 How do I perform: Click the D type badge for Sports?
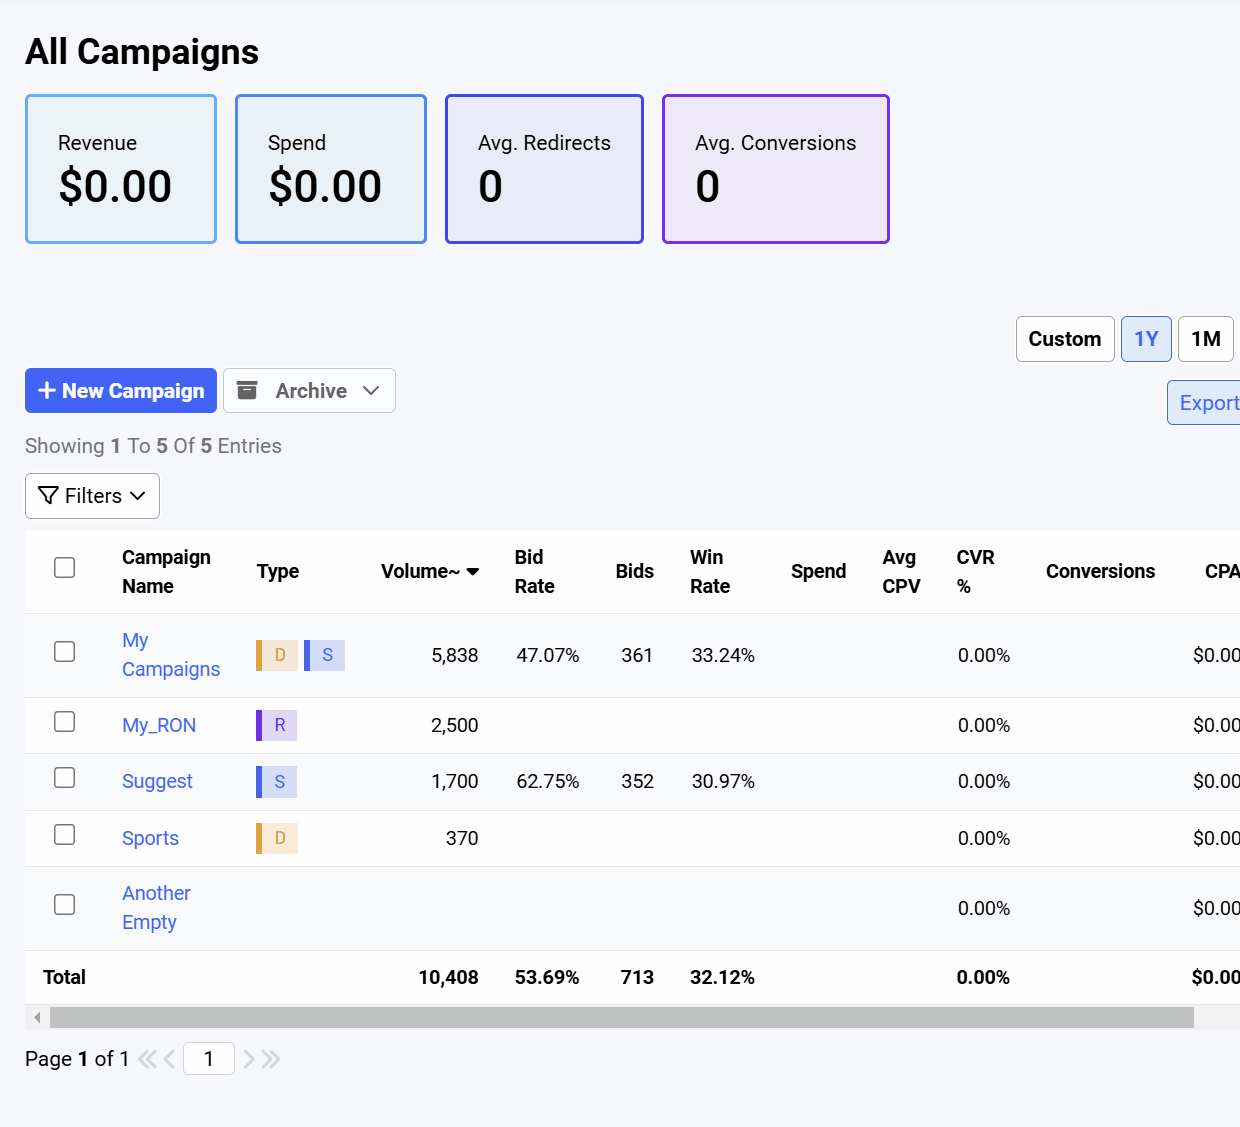278,838
